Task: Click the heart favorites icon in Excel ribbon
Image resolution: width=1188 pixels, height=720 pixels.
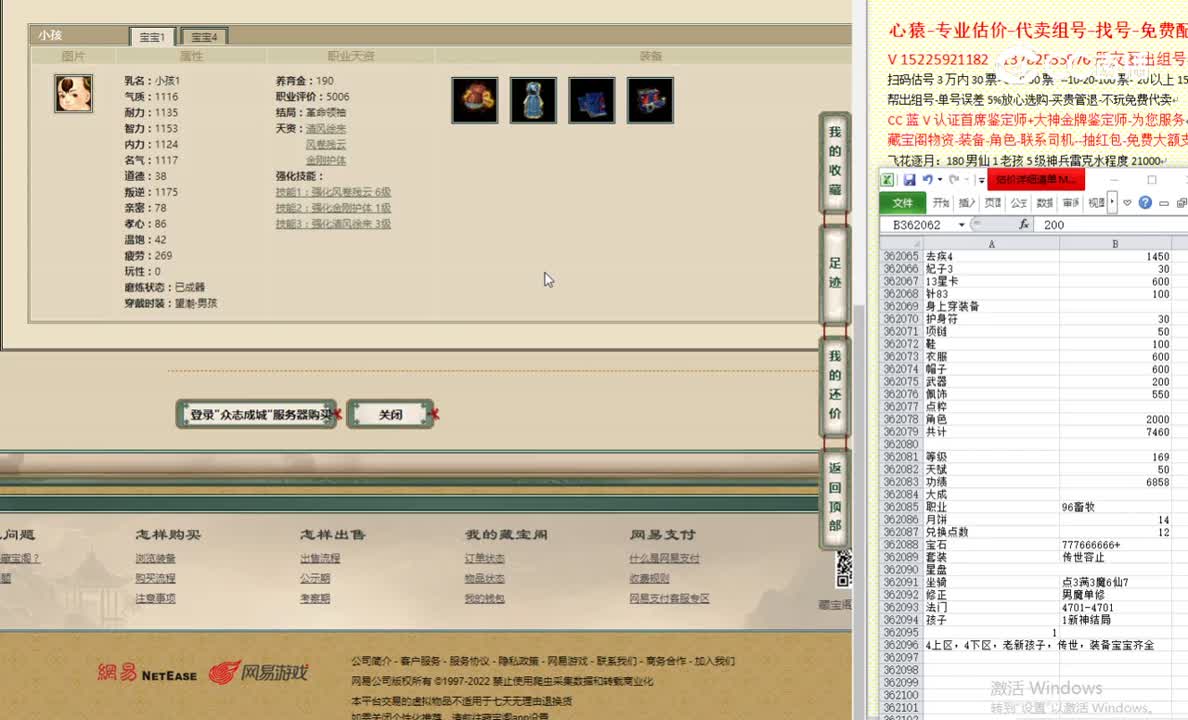Action: 1127,202
